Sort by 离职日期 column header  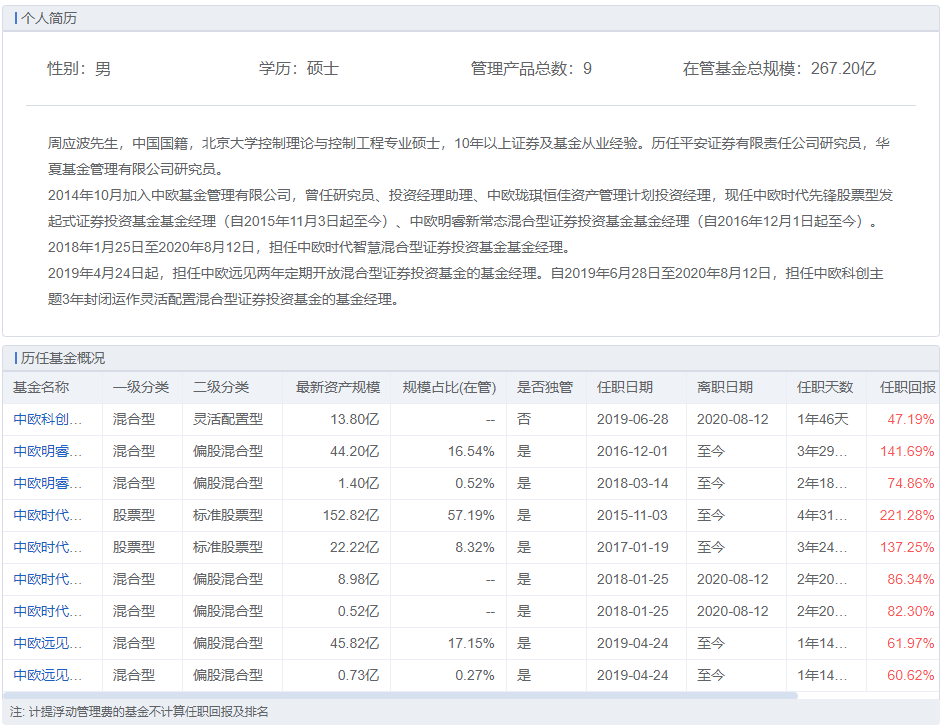click(x=725, y=387)
